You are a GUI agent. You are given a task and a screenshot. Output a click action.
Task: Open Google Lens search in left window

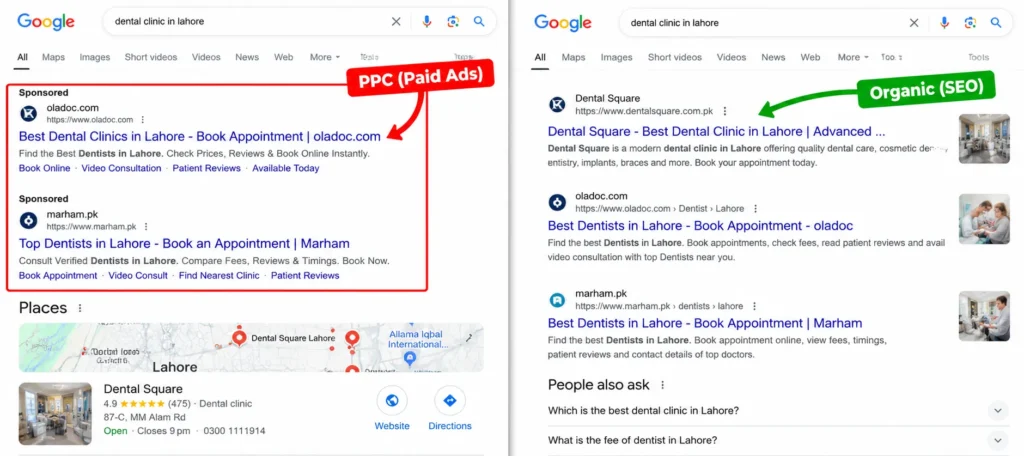point(453,22)
